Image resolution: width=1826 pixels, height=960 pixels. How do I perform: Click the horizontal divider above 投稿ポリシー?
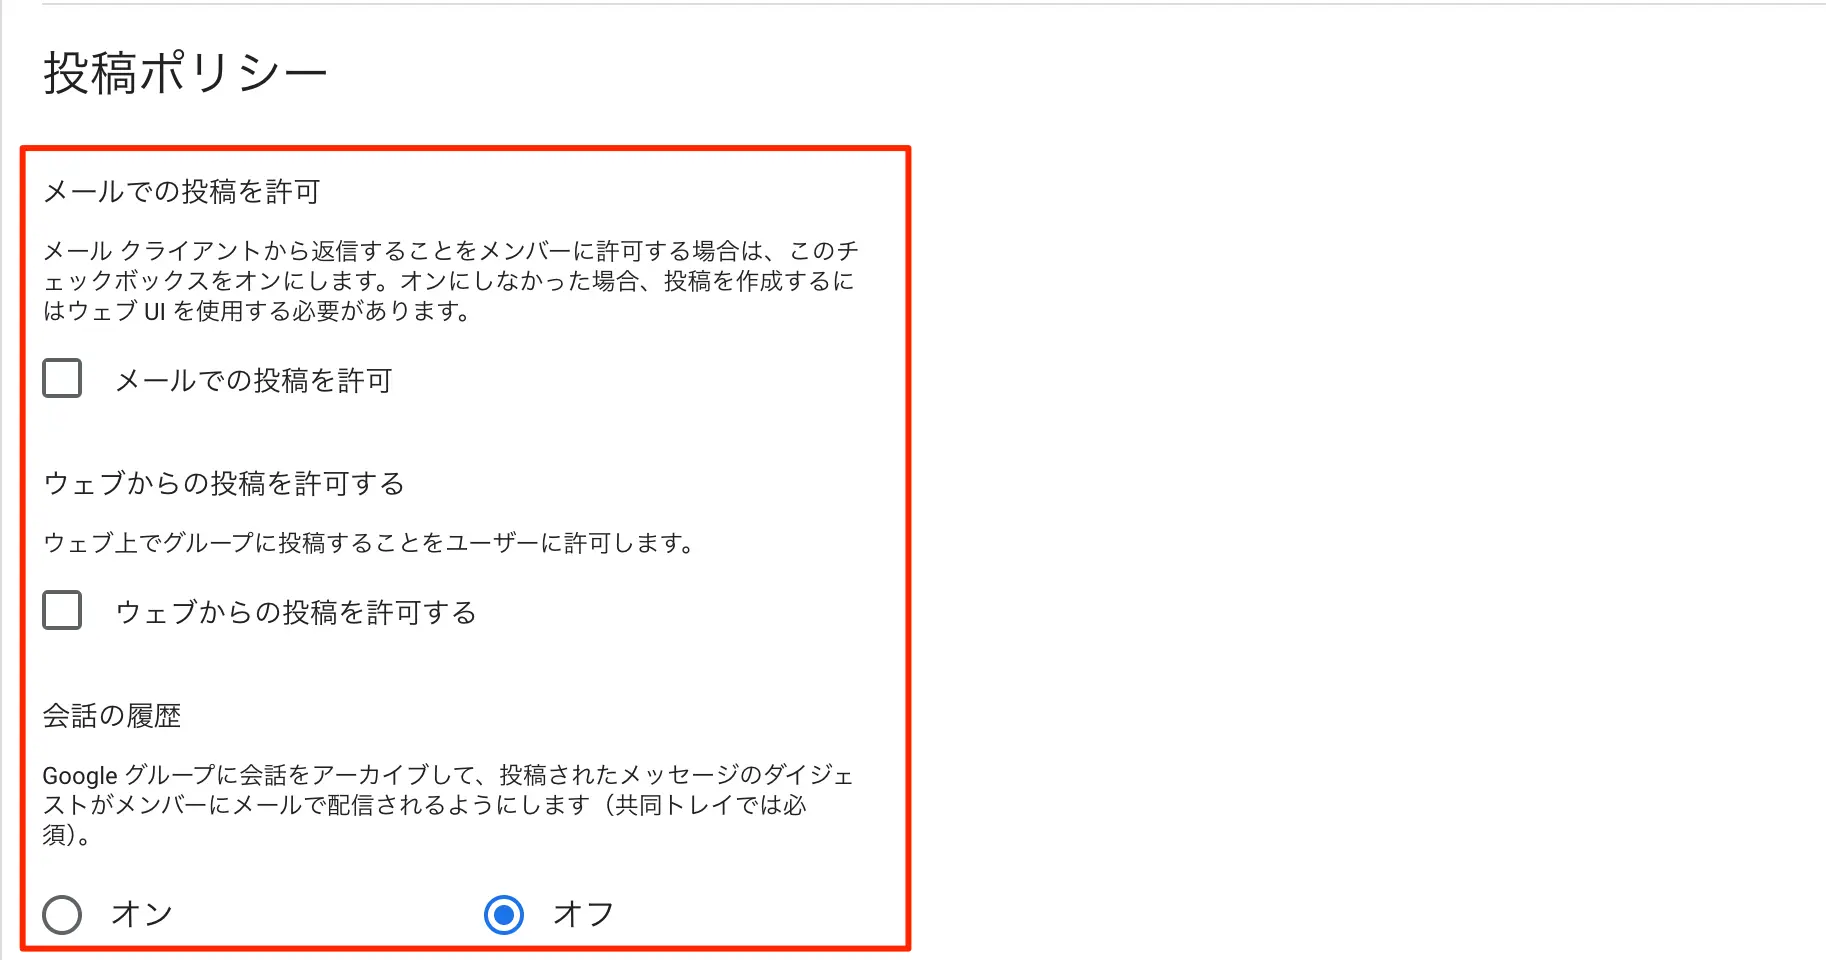[x=934, y=4]
